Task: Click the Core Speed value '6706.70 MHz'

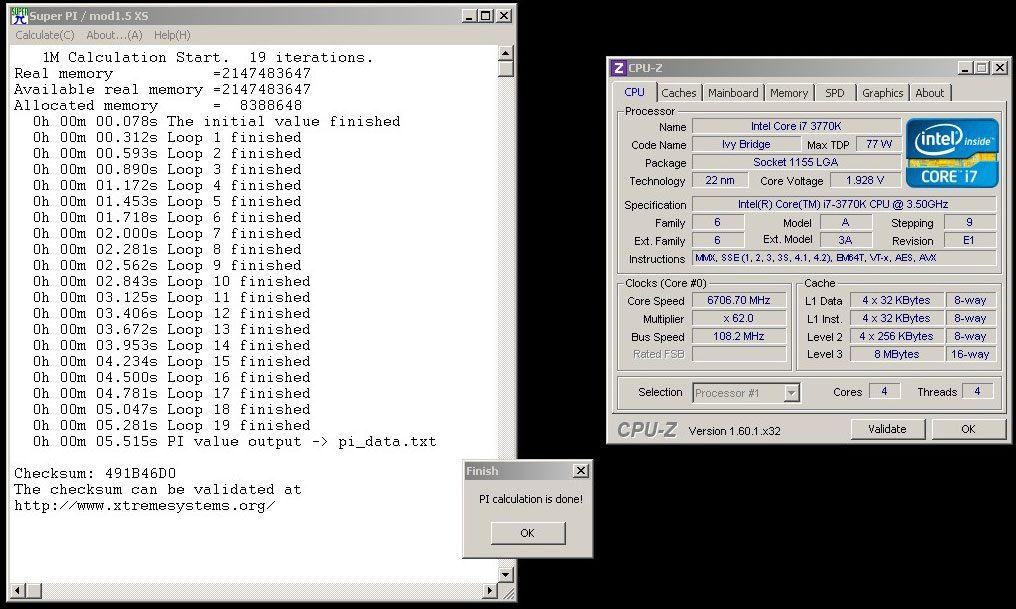Action: (x=739, y=300)
